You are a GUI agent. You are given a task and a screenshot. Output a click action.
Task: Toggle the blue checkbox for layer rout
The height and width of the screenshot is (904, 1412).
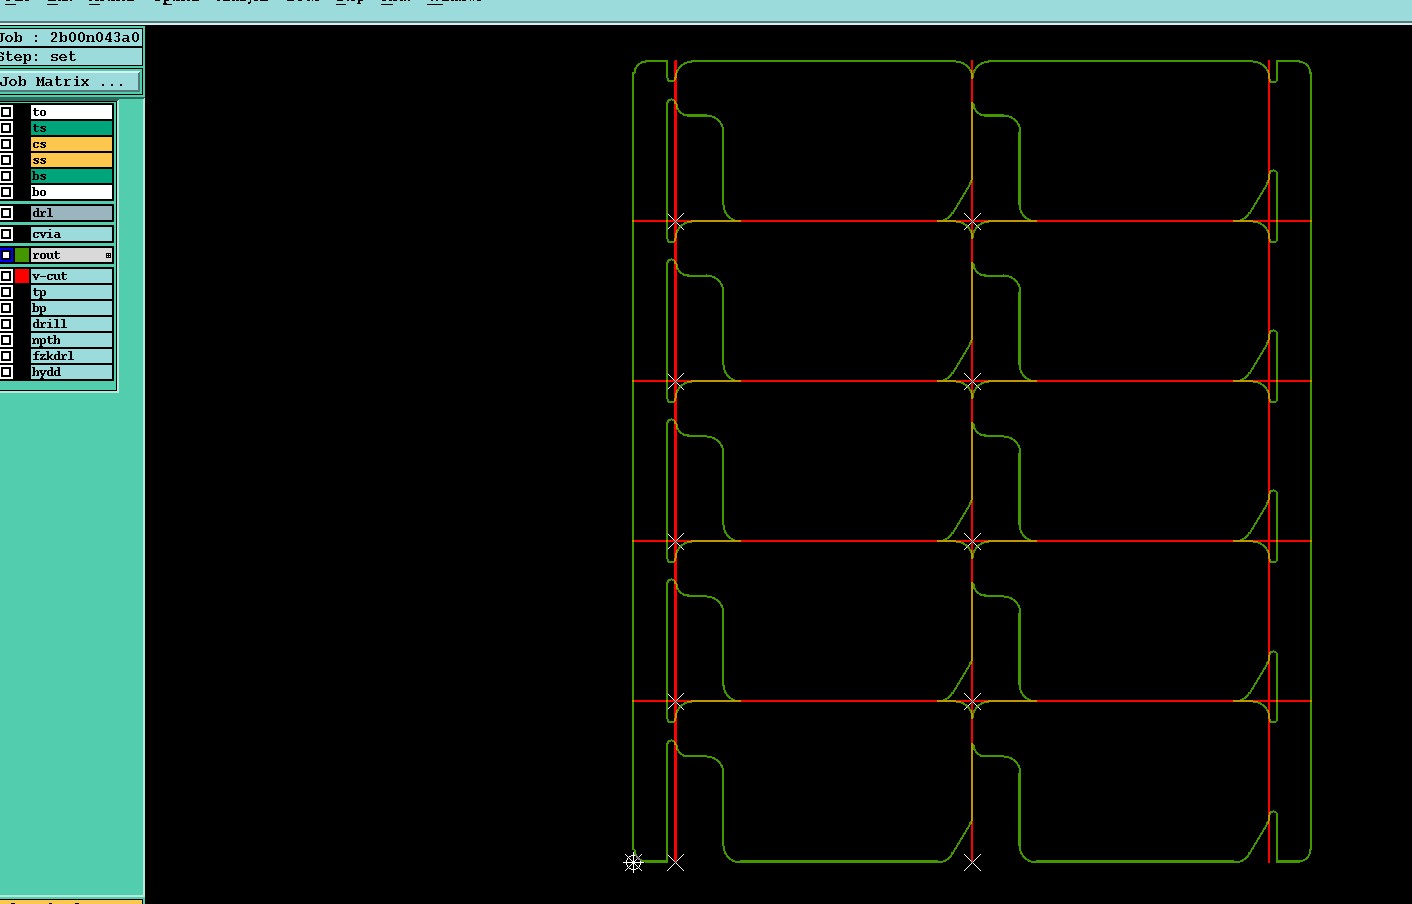tap(6, 255)
